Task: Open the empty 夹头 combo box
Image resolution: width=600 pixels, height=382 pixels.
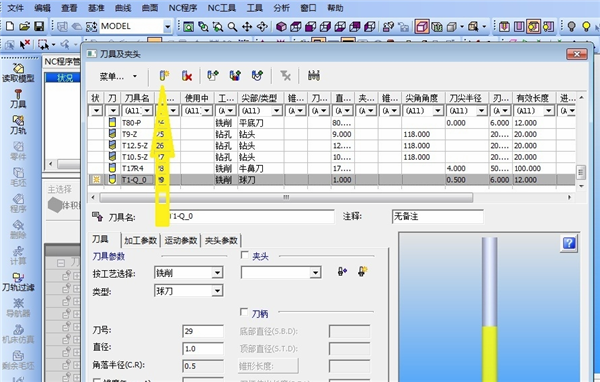Action: (x=281, y=273)
